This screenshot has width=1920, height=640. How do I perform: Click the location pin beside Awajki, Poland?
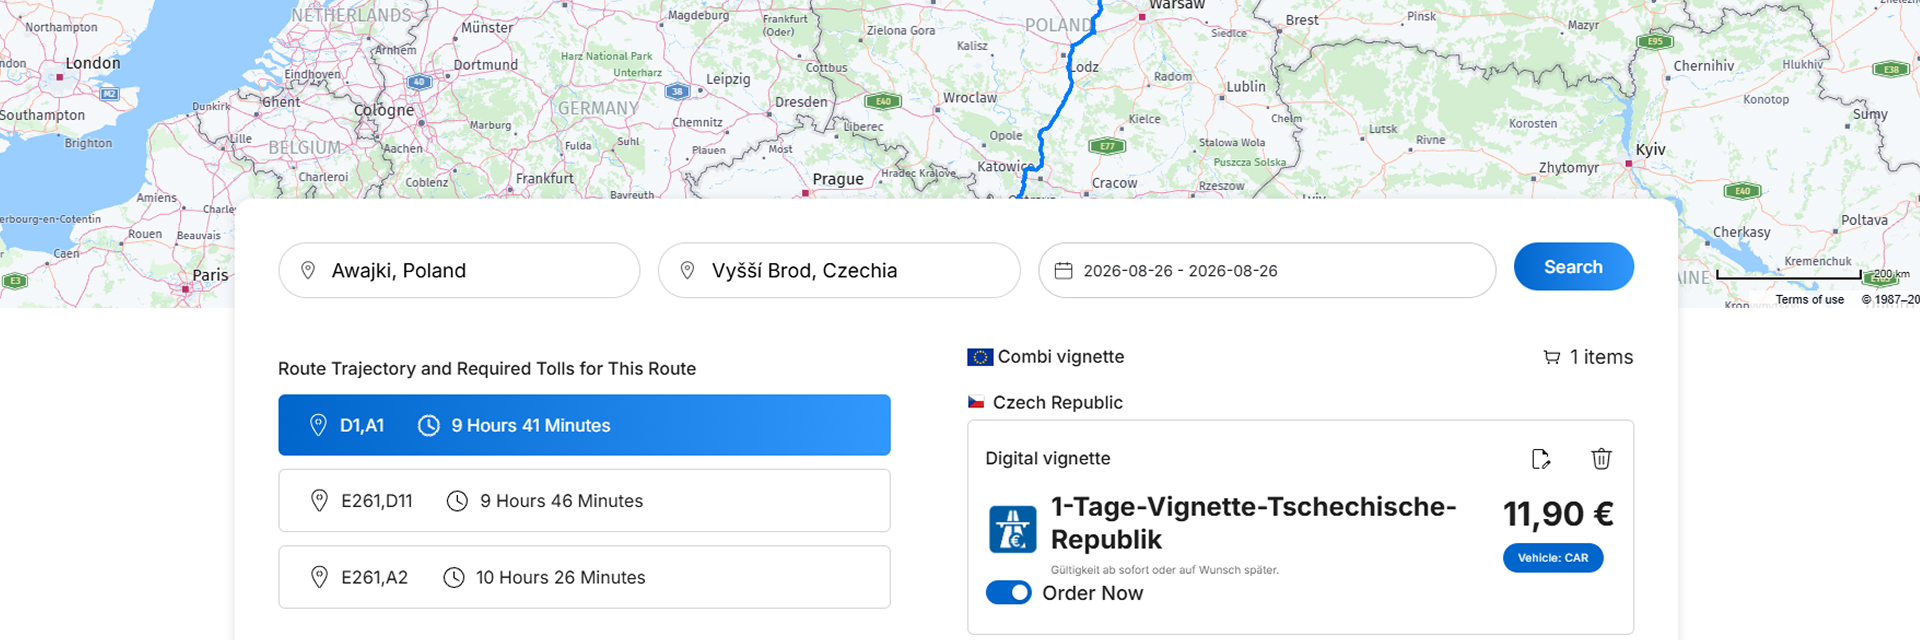point(308,271)
